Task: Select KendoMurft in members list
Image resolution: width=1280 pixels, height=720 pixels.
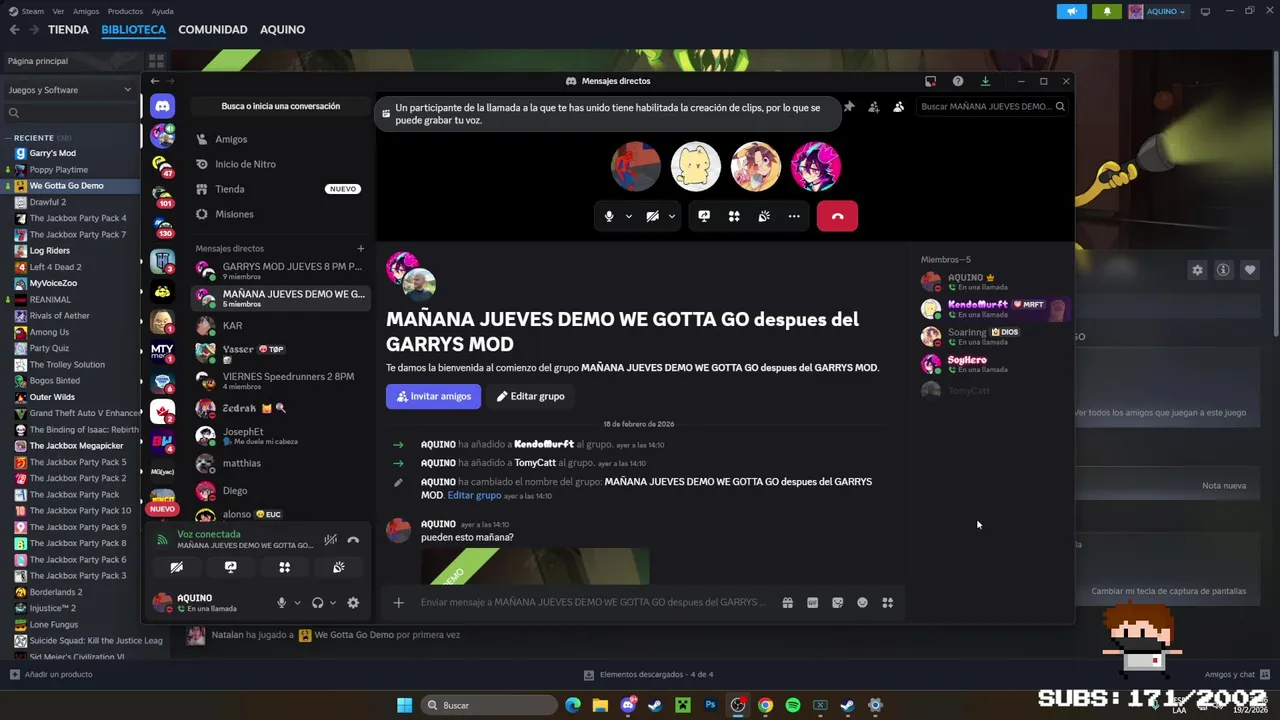Action: pos(994,309)
